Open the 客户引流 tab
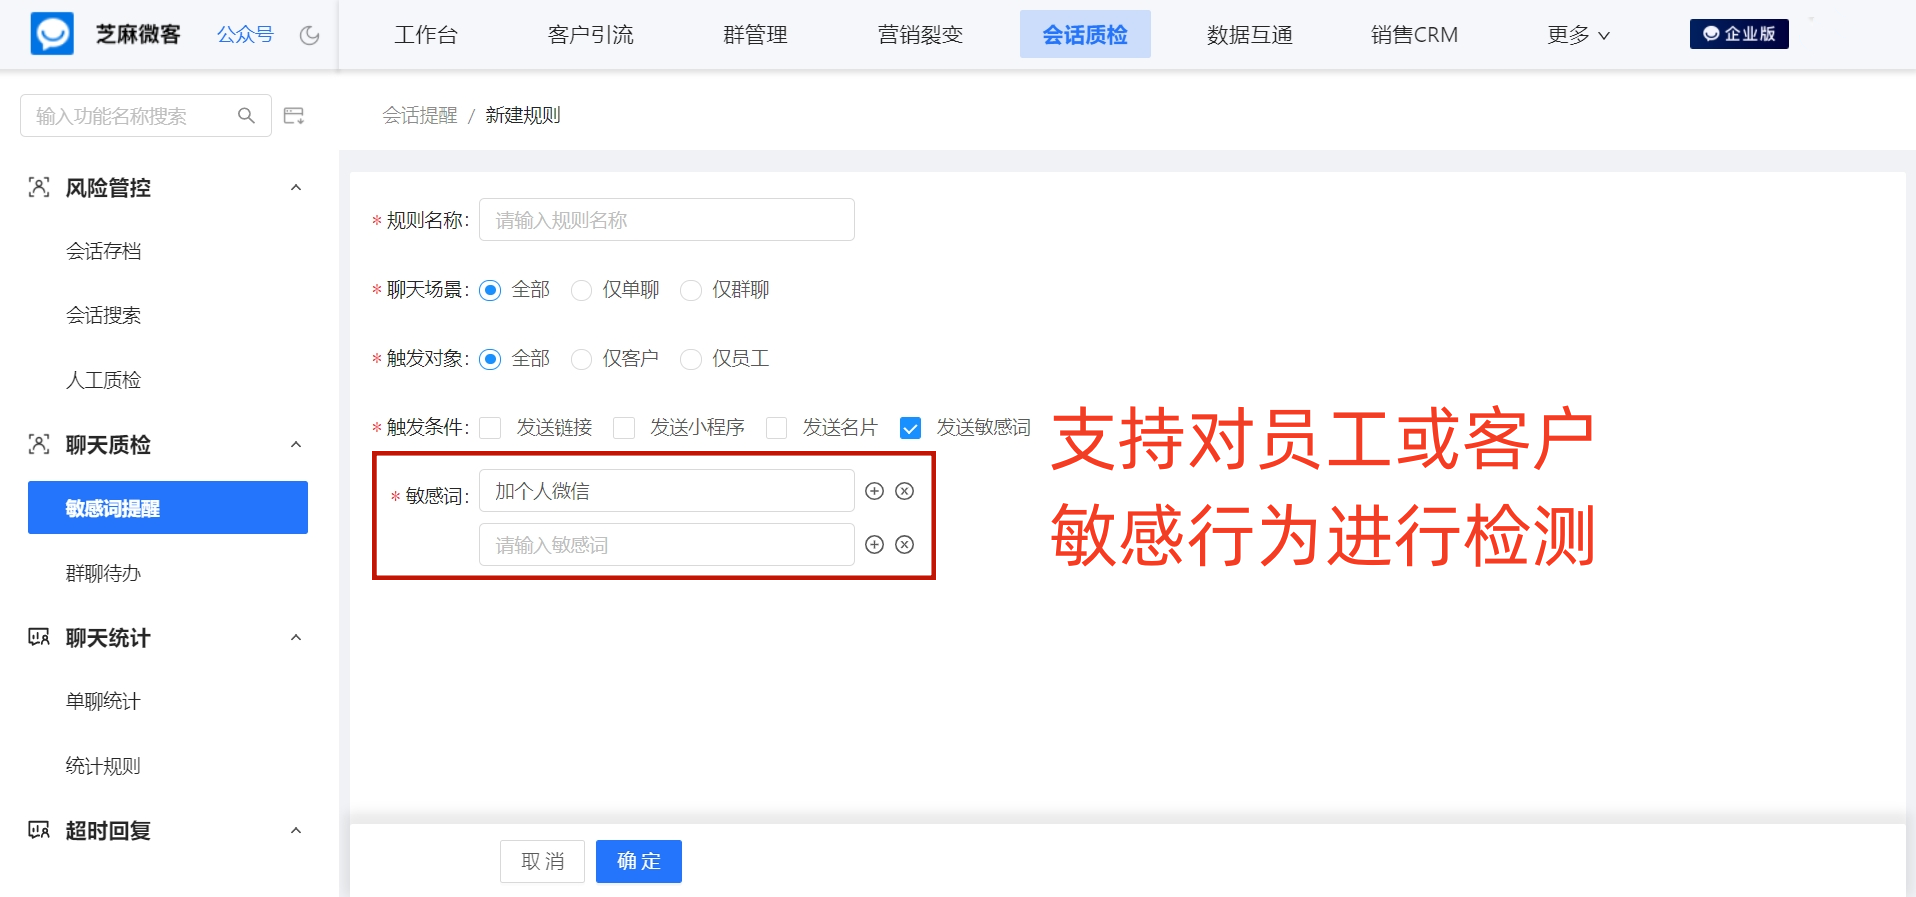Viewport: 1916px width, 897px height. pos(591,35)
